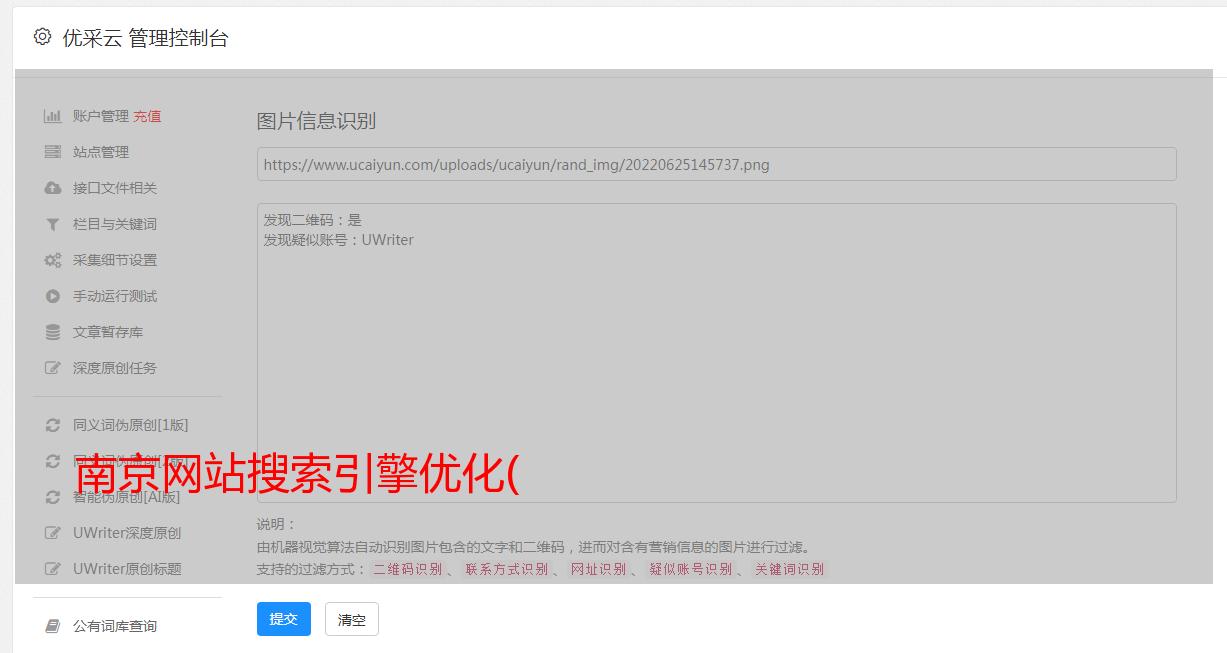Go to 深度原创任务

tap(115, 368)
